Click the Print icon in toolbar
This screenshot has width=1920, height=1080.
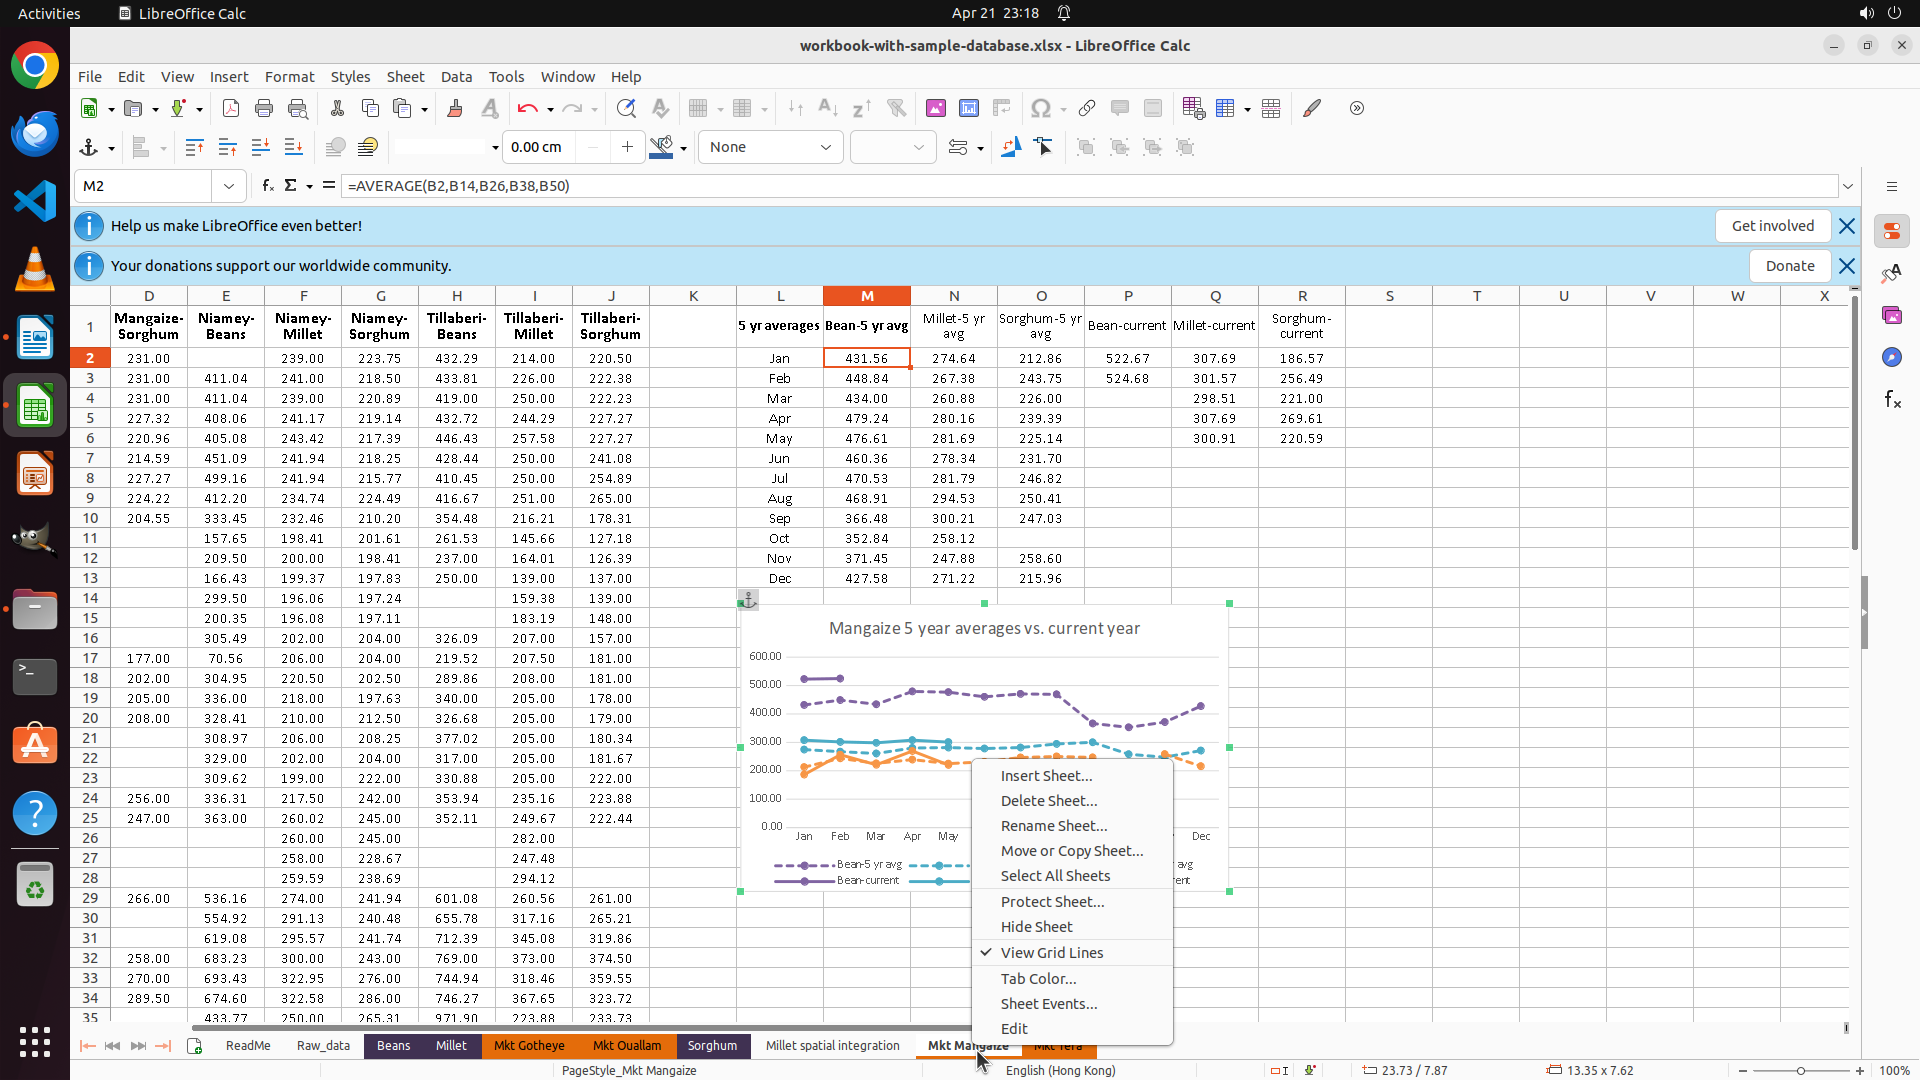(264, 109)
